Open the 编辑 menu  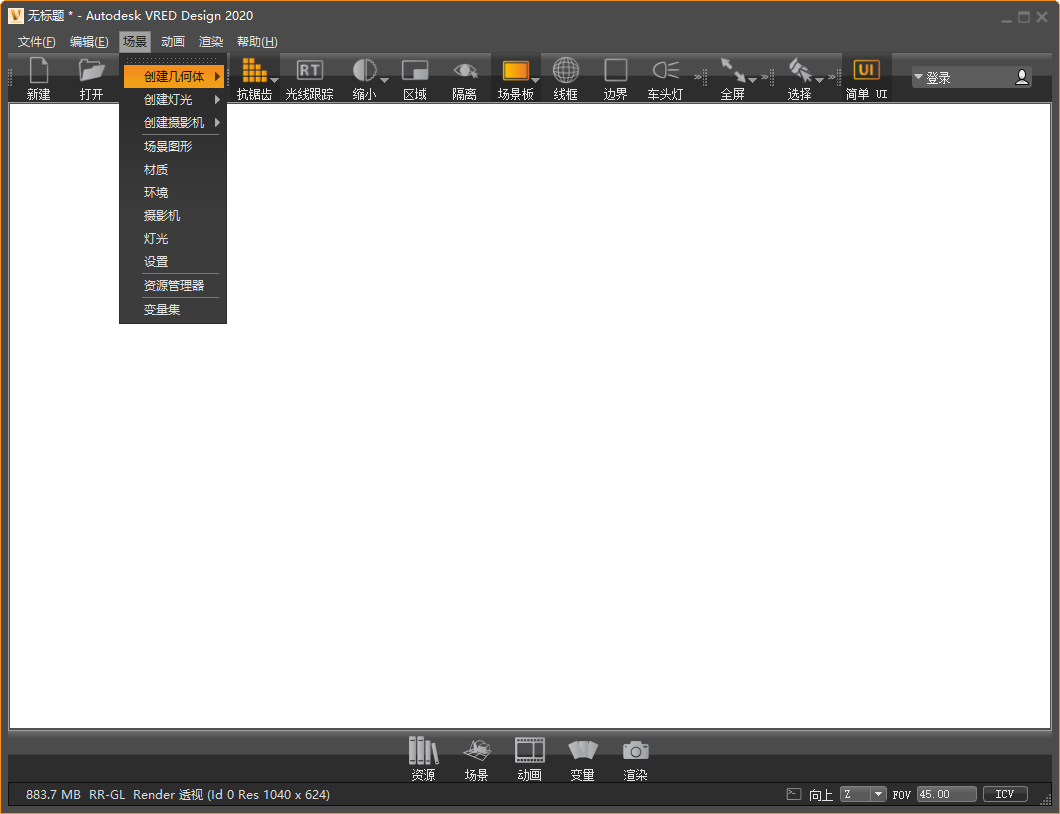tap(88, 41)
